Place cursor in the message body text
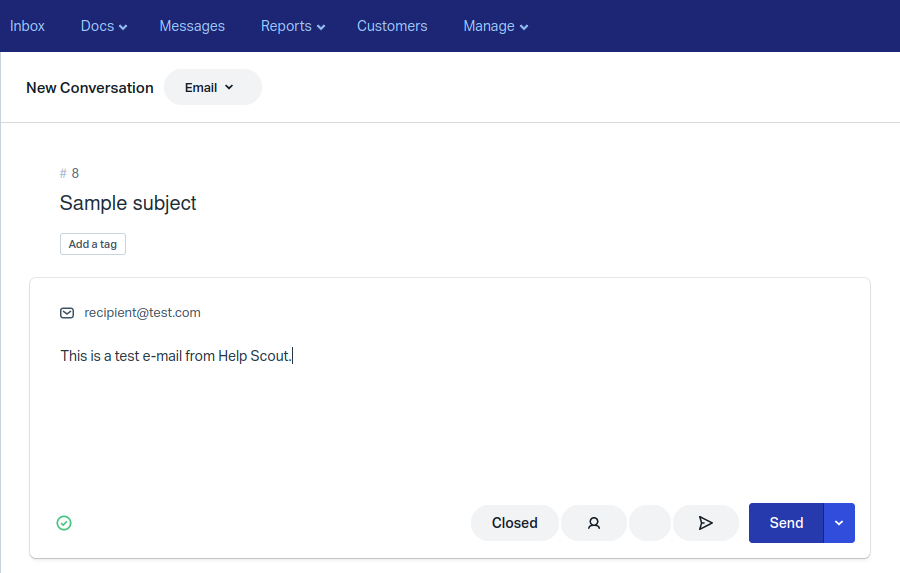Image resolution: width=900 pixels, height=573 pixels. coord(176,356)
